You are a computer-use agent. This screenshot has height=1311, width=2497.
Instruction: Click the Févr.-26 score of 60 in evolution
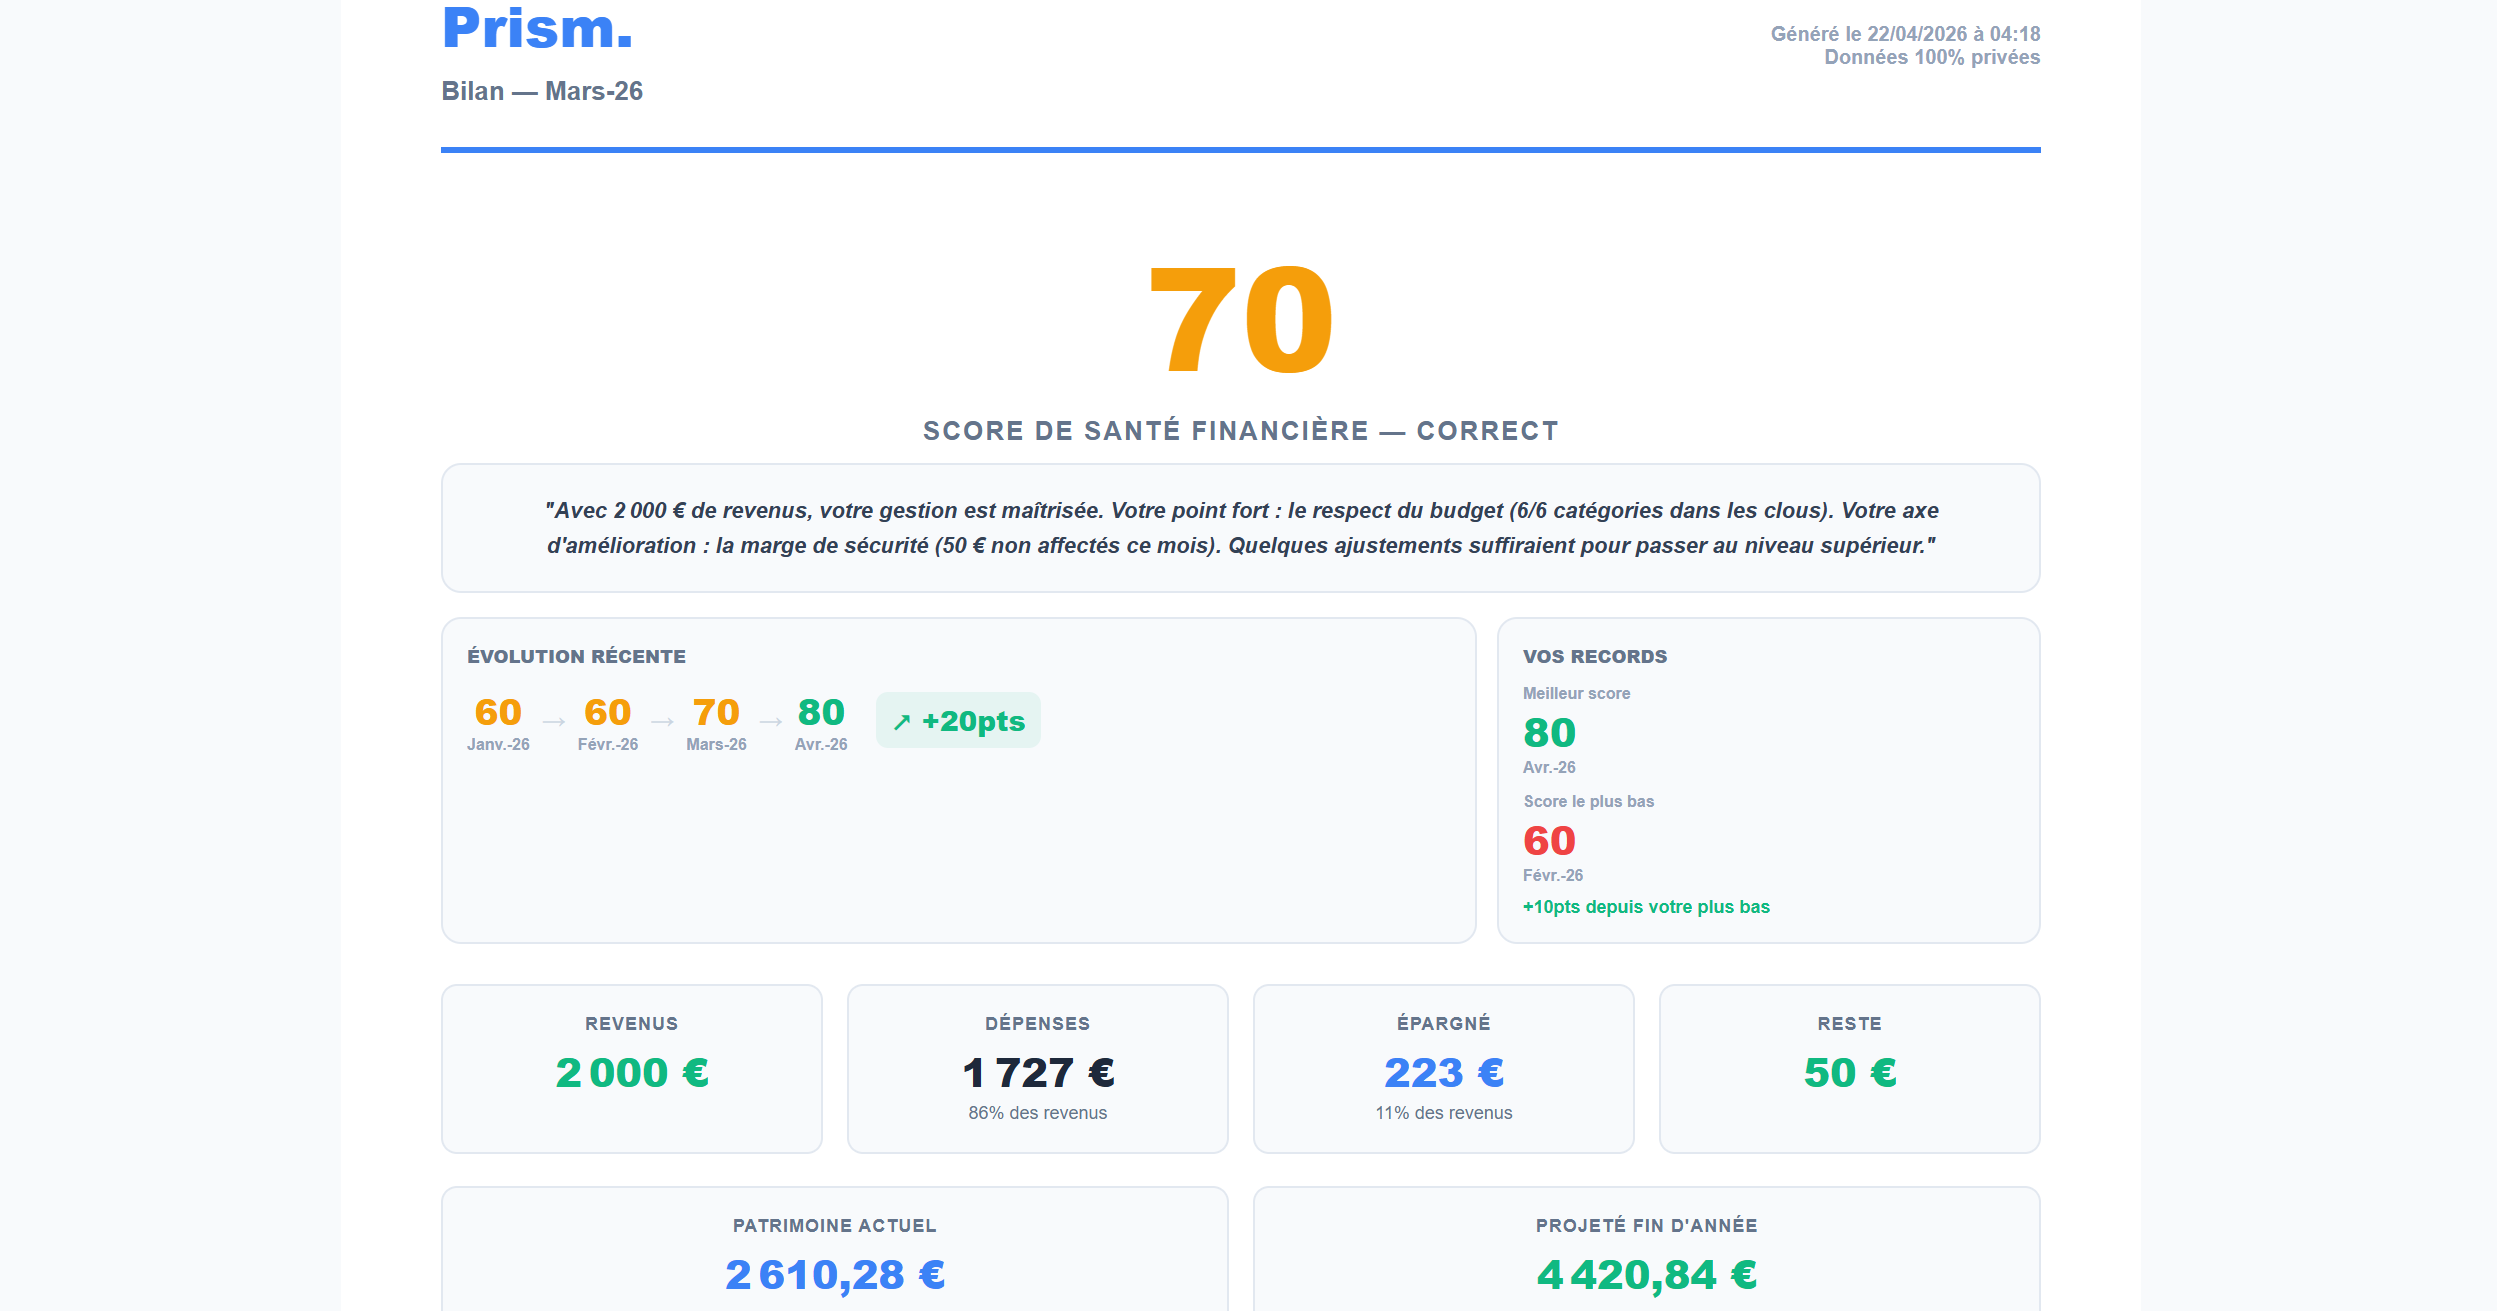click(607, 712)
